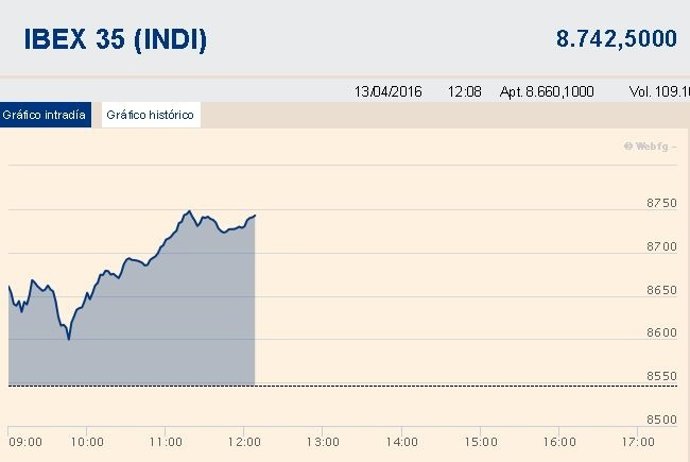Click the Vol. volume figure
The width and height of the screenshot is (690, 462).
[x=660, y=91]
